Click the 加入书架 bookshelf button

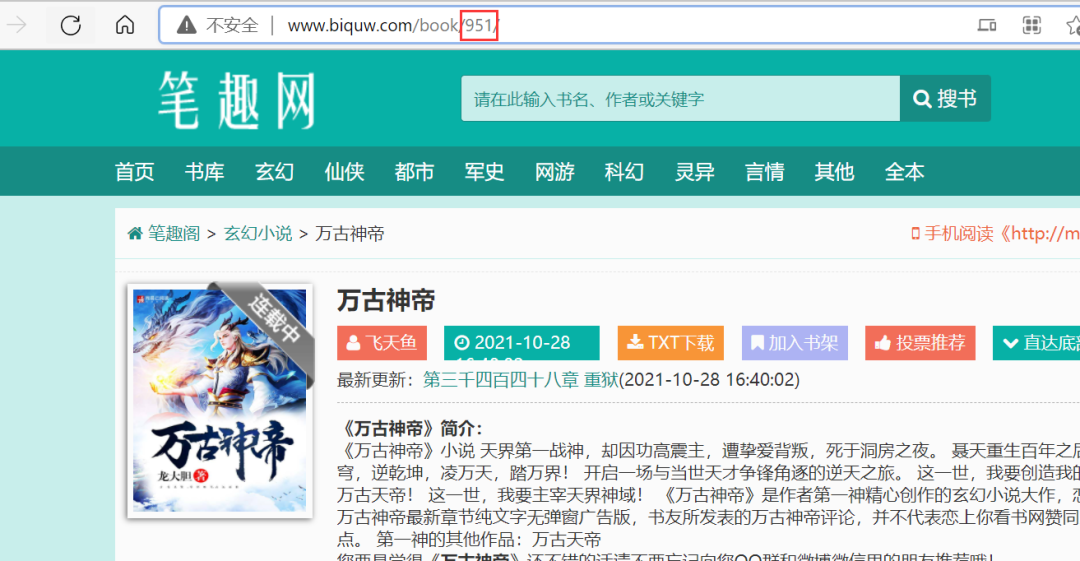click(x=794, y=343)
